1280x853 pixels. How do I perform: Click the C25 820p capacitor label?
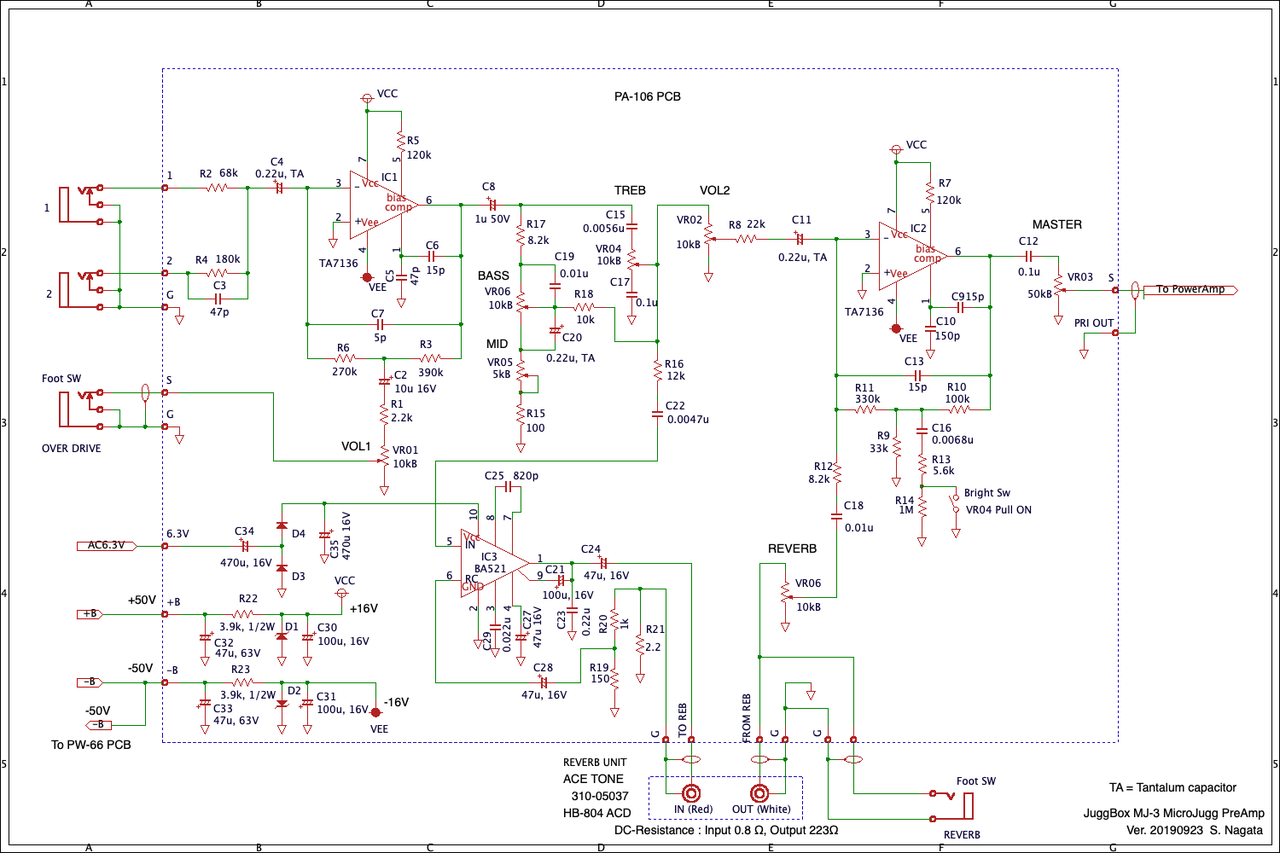[511, 475]
